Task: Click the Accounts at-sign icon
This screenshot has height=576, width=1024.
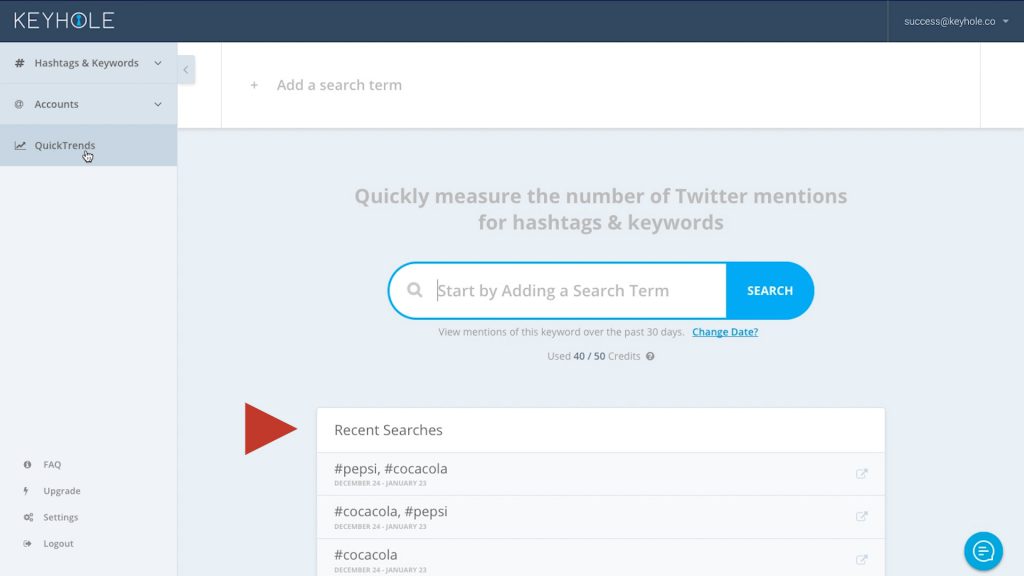Action: 19,104
